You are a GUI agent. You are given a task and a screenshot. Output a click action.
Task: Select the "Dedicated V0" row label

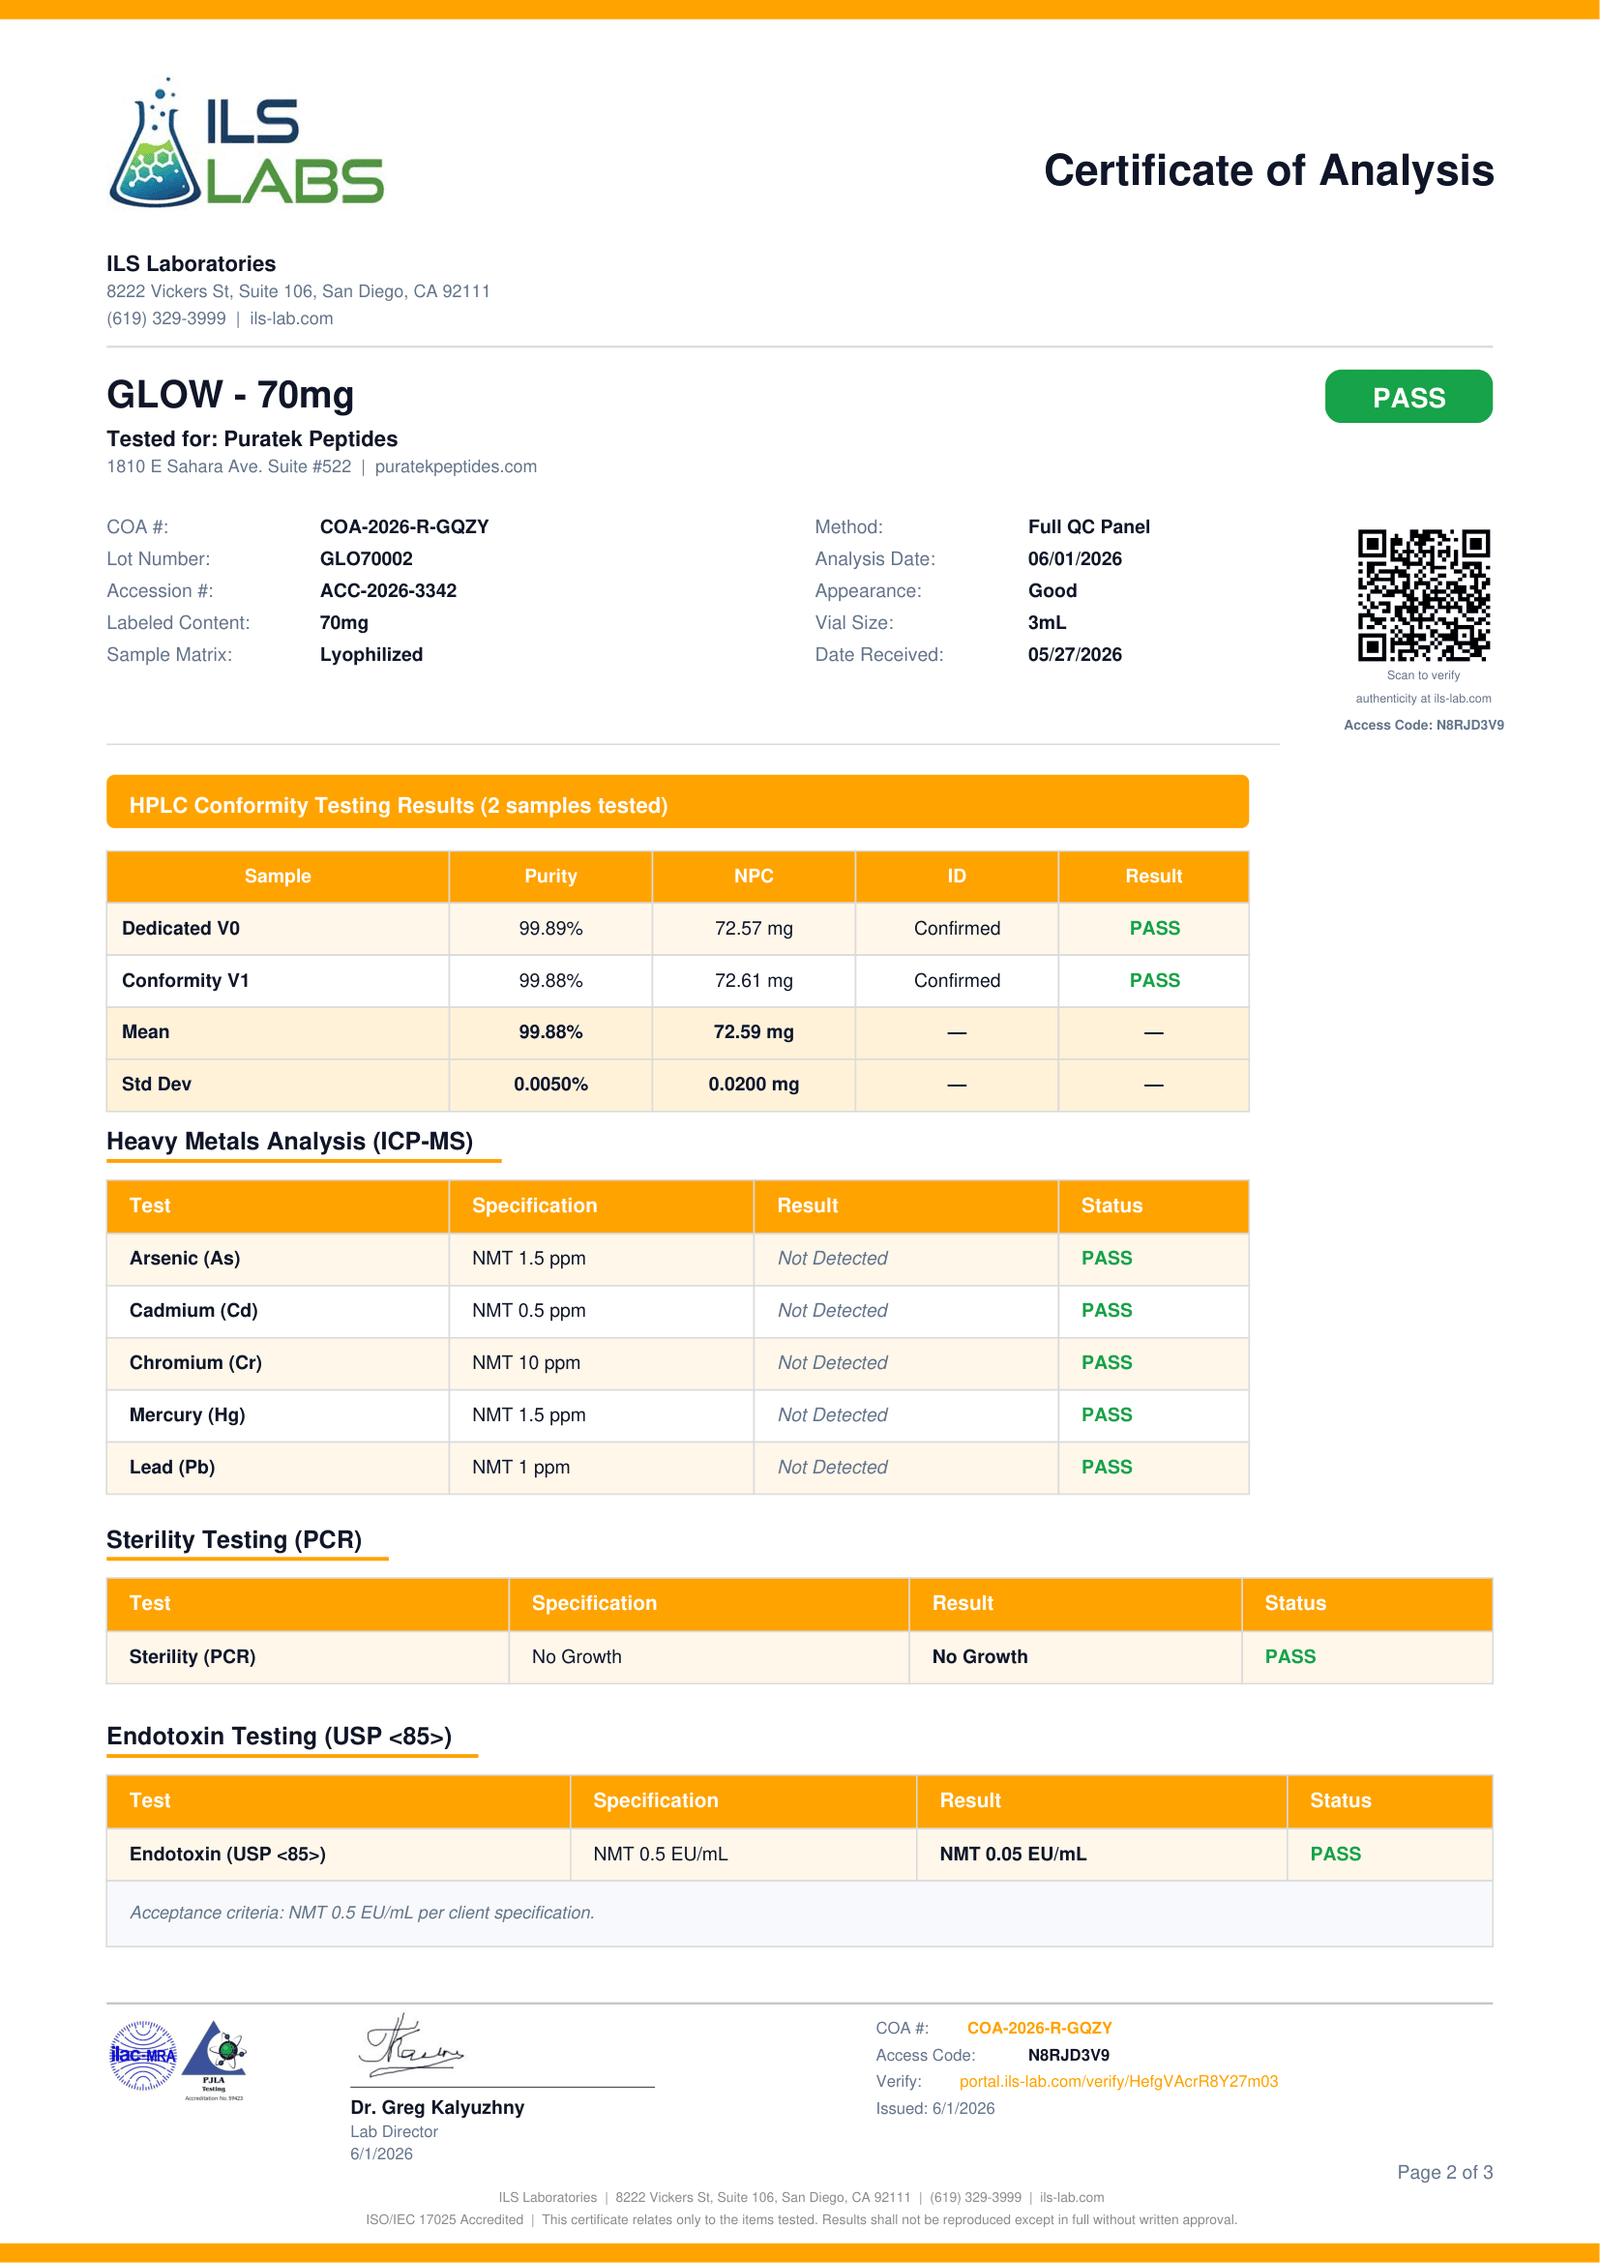181,929
